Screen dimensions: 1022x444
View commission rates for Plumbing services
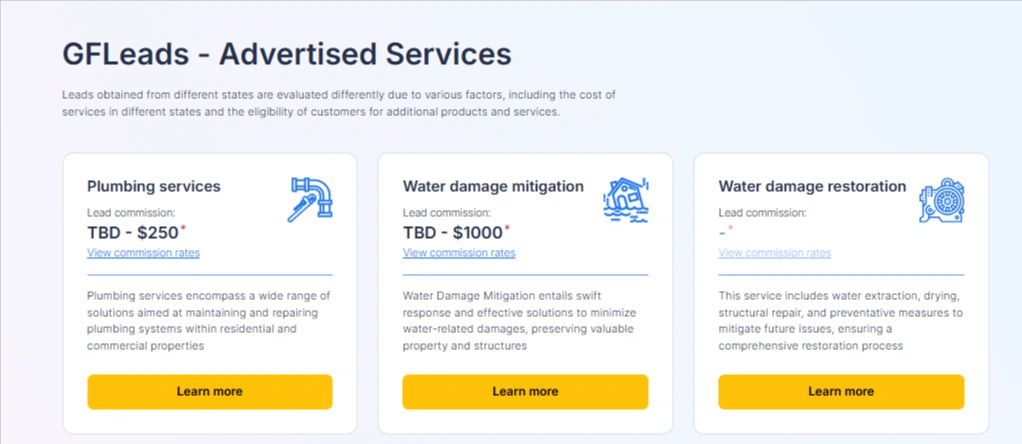click(x=143, y=253)
